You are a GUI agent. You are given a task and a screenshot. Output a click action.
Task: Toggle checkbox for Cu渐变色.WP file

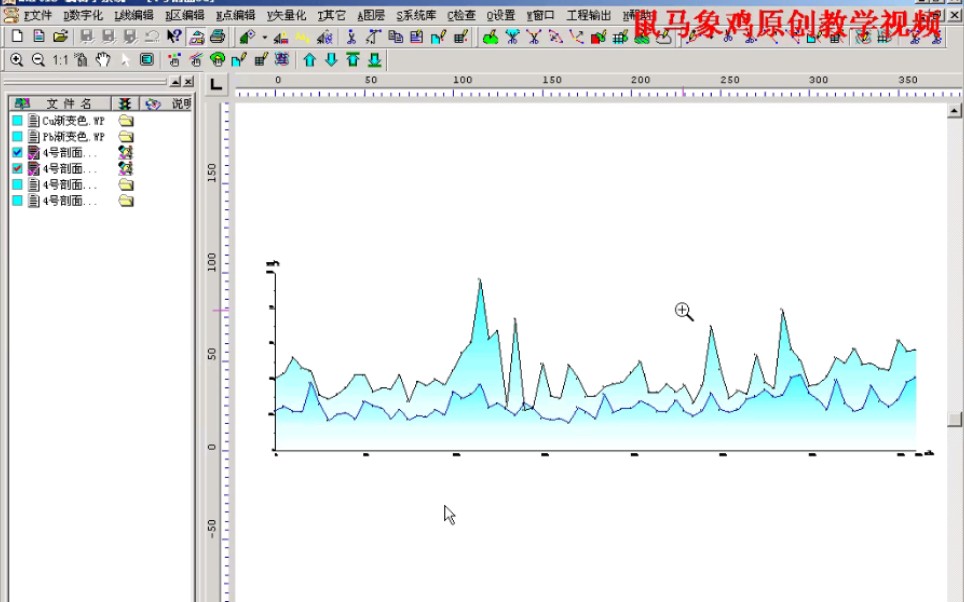click(x=17, y=121)
